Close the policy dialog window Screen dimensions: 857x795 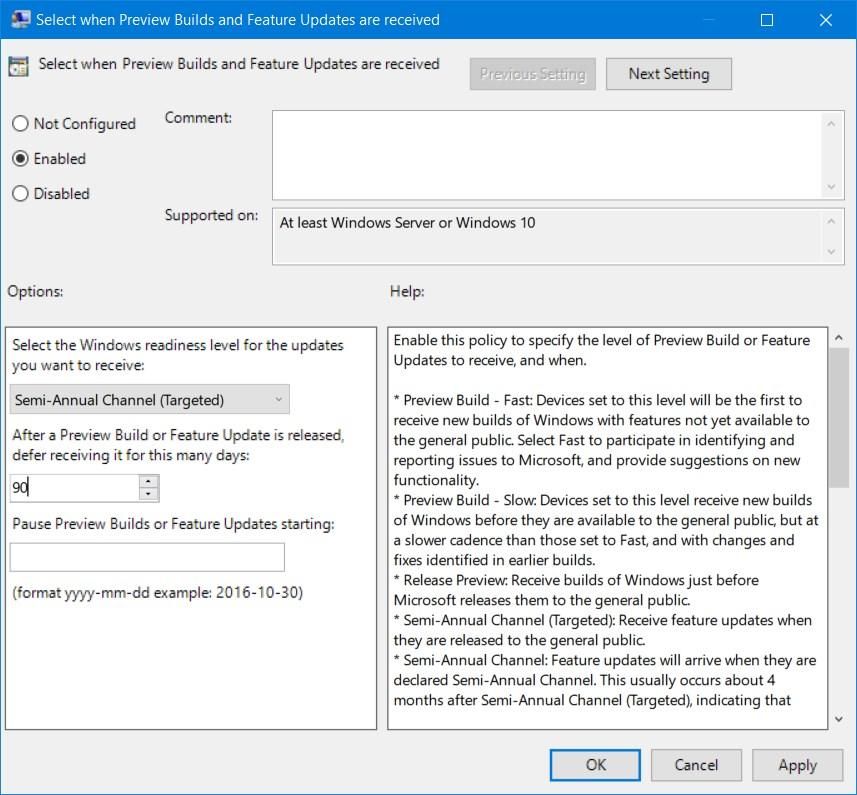click(x=825, y=20)
